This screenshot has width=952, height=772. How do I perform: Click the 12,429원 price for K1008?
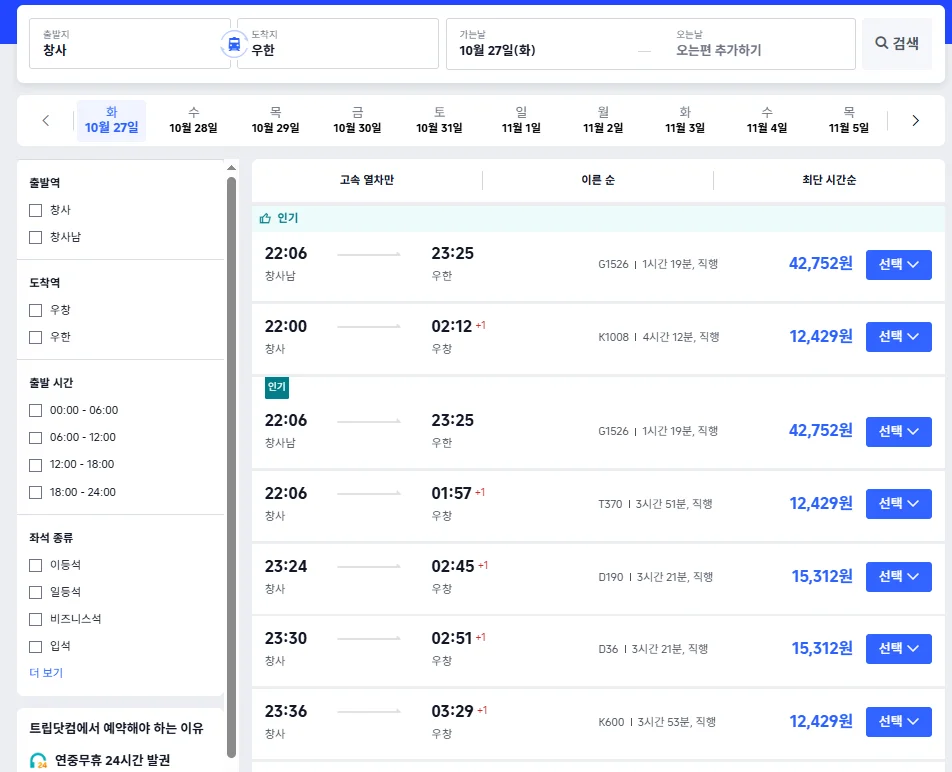pyautogui.click(x=821, y=336)
